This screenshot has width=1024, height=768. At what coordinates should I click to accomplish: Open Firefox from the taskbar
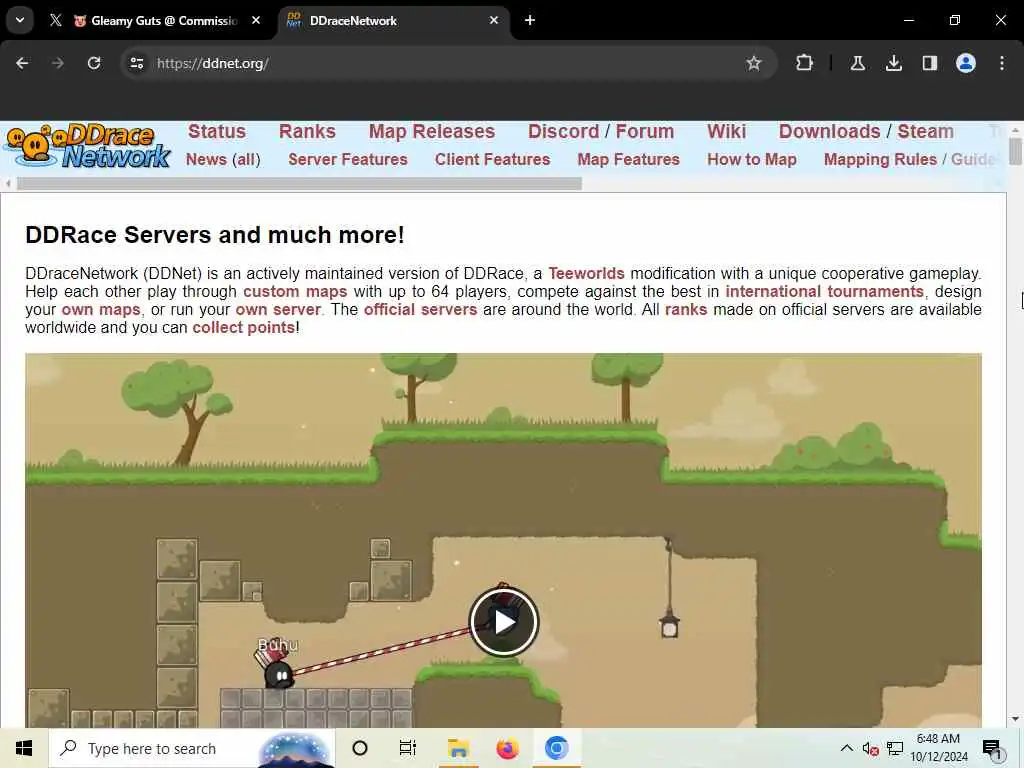tap(507, 748)
